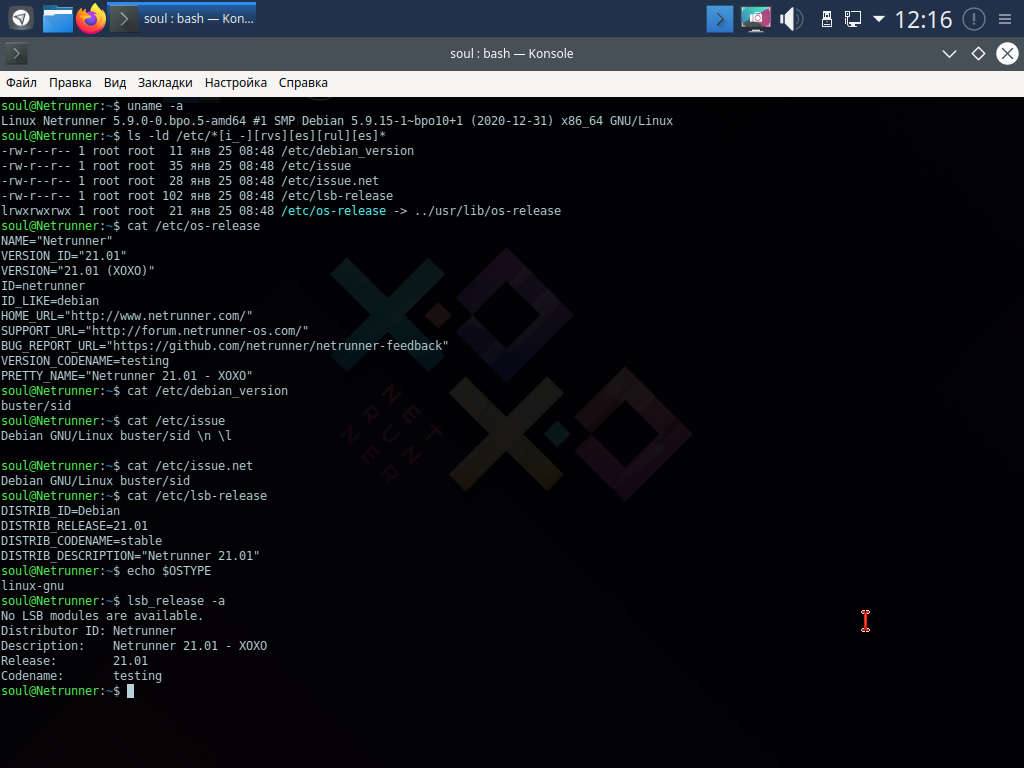Open the Справка menu
This screenshot has height=768, width=1024.
303,83
